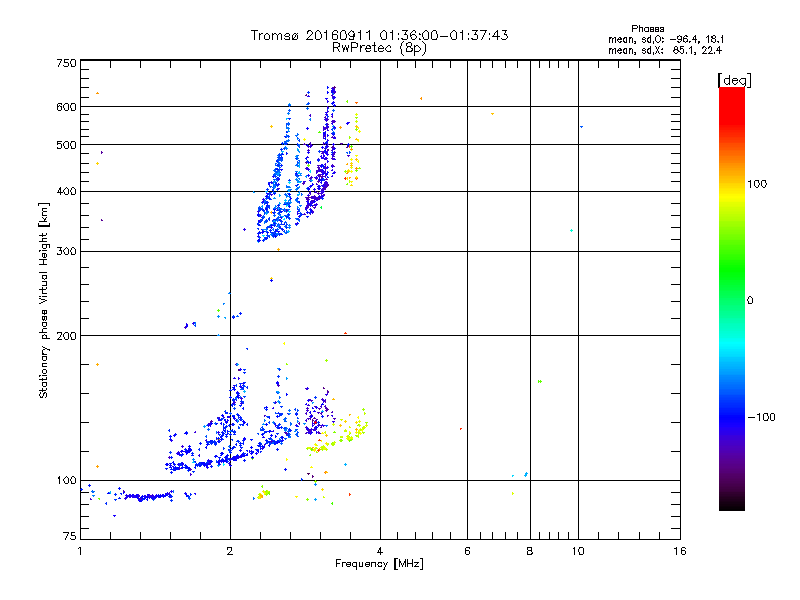800x600 pixels.
Task: Click colorbar tick label '-100'
Action: pos(761,417)
